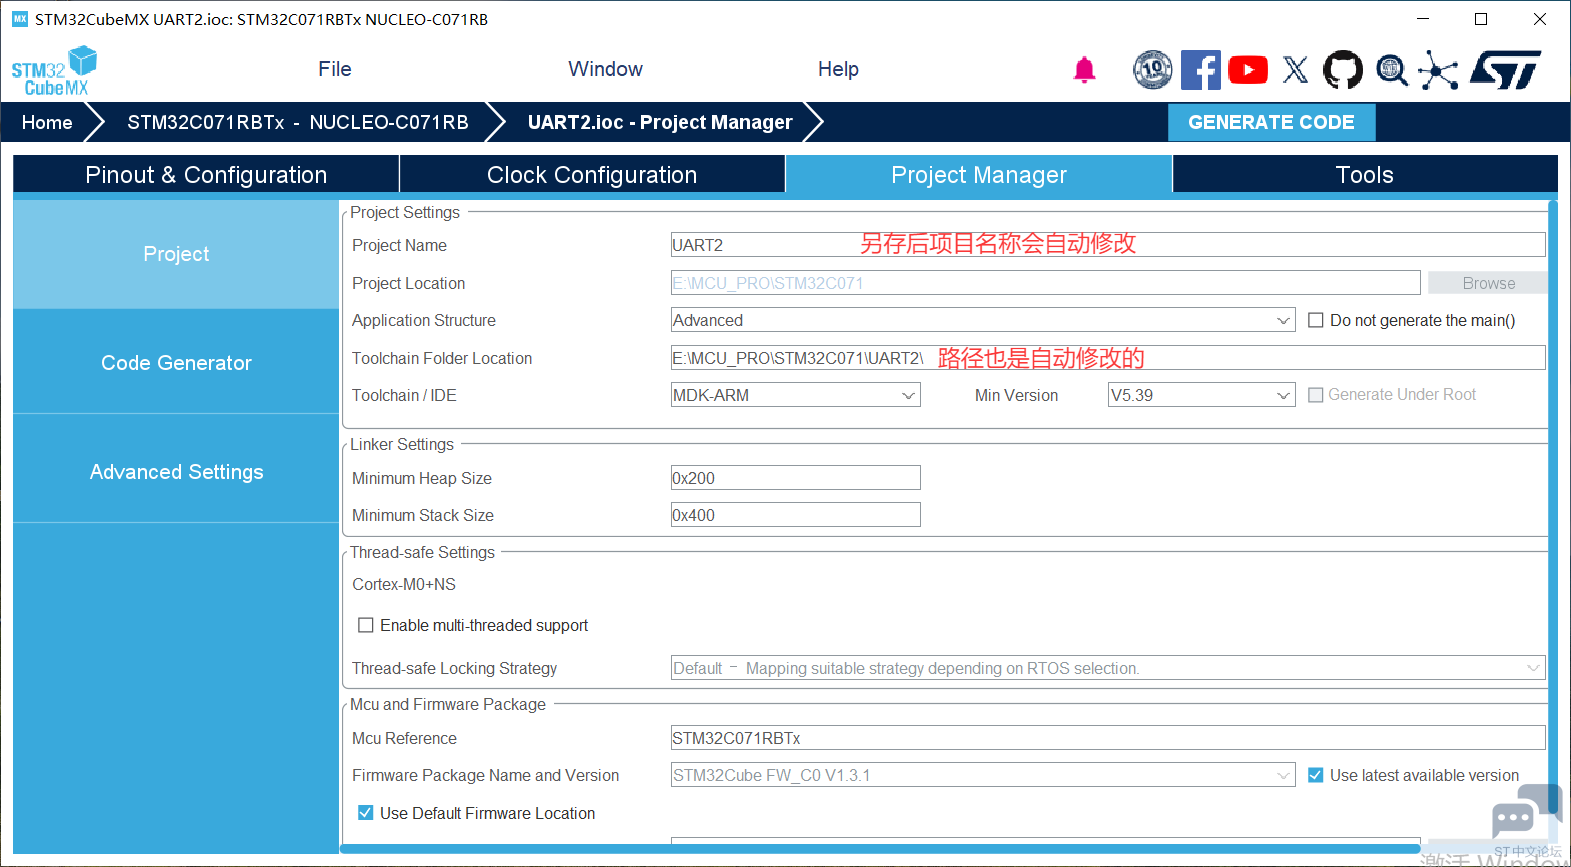Click the notification bell icon
The height and width of the screenshot is (867, 1571).
coord(1084,70)
